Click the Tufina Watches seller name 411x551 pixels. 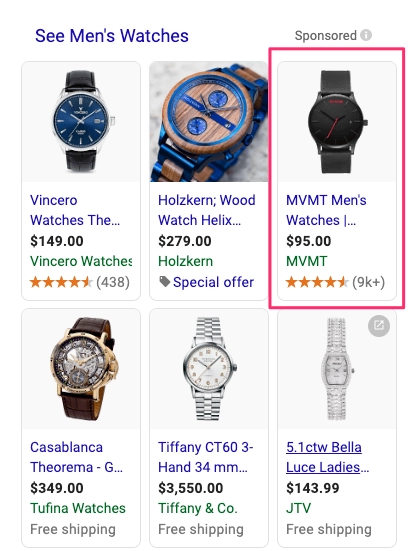(x=78, y=508)
